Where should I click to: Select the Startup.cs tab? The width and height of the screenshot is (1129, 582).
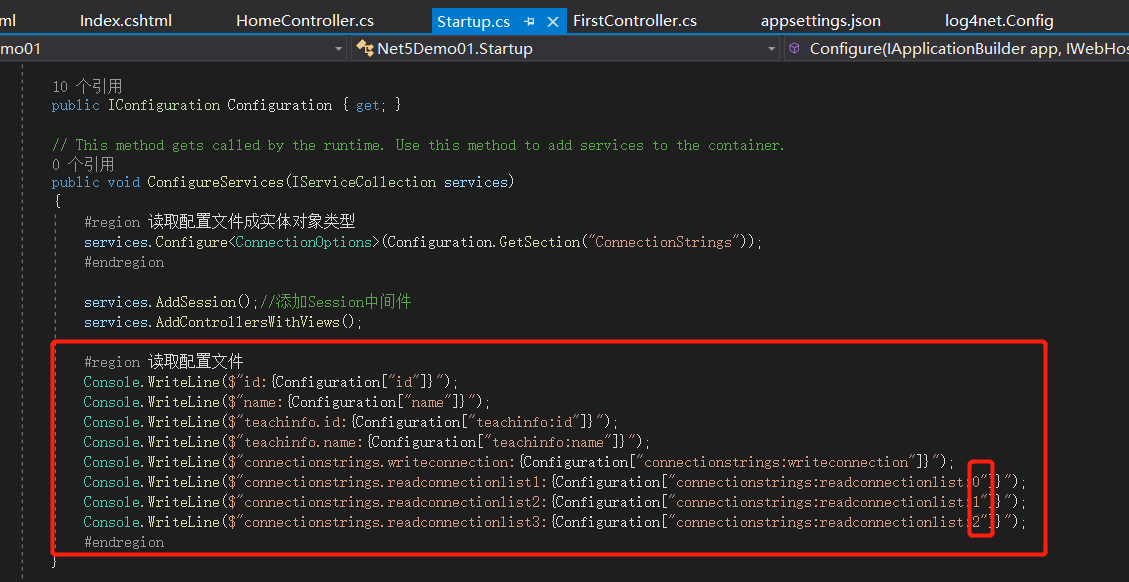click(473, 22)
